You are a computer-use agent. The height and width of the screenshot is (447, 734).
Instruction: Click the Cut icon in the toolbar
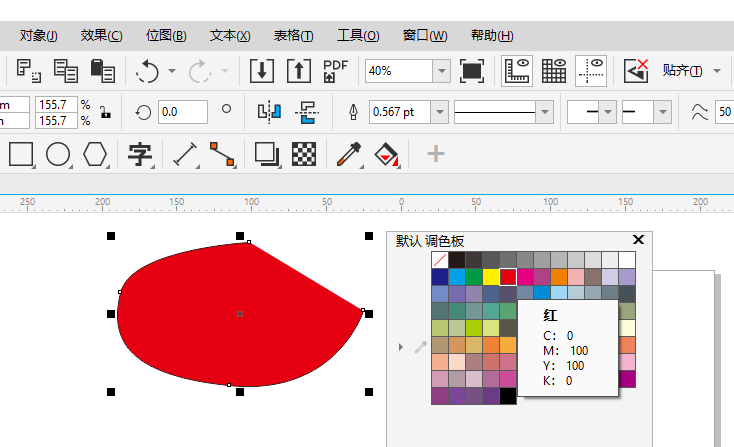(x=29, y=71)
